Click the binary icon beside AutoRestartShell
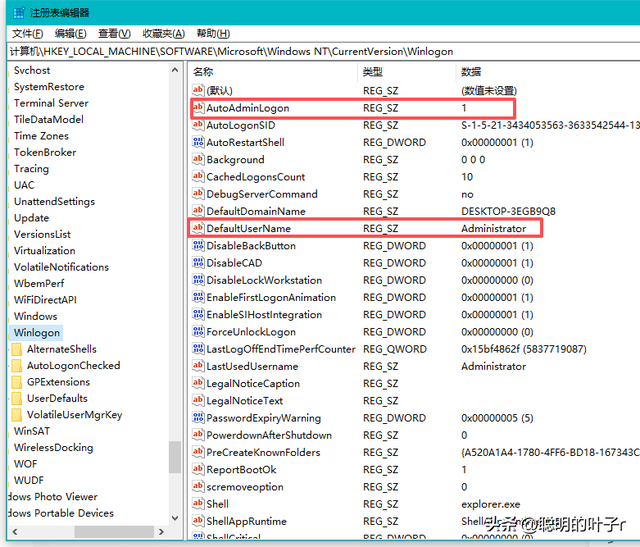 [x=197, y=142]
